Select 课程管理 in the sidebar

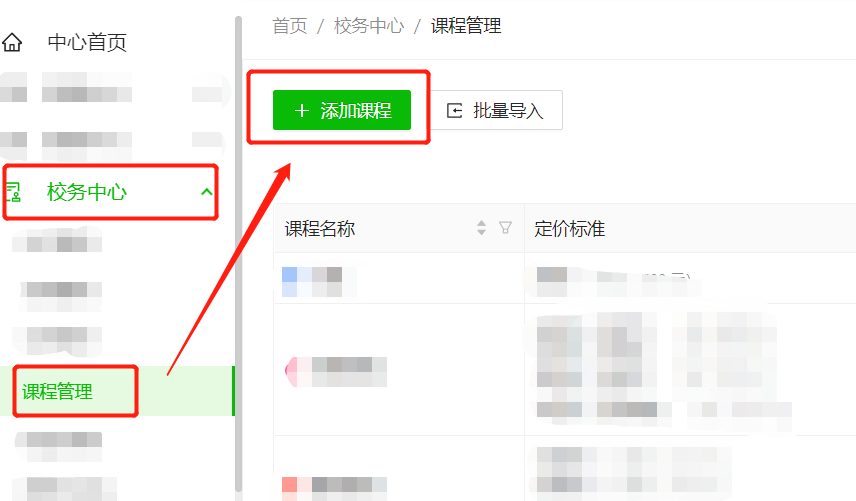[x=57, y=391]
